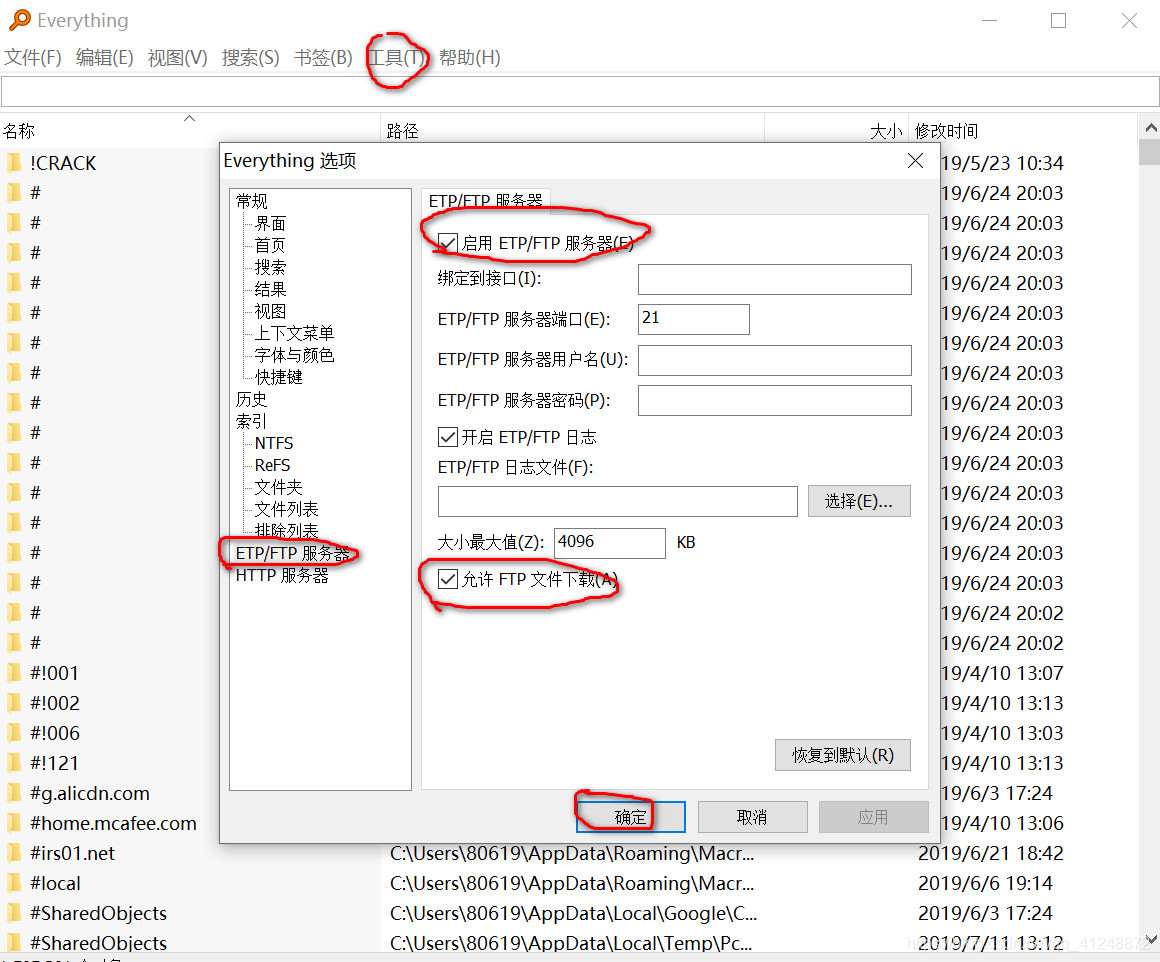Open the 书签(B) menu
Image resolution: width=1160 pixels, height=962 pixels.
pos(323,58)
